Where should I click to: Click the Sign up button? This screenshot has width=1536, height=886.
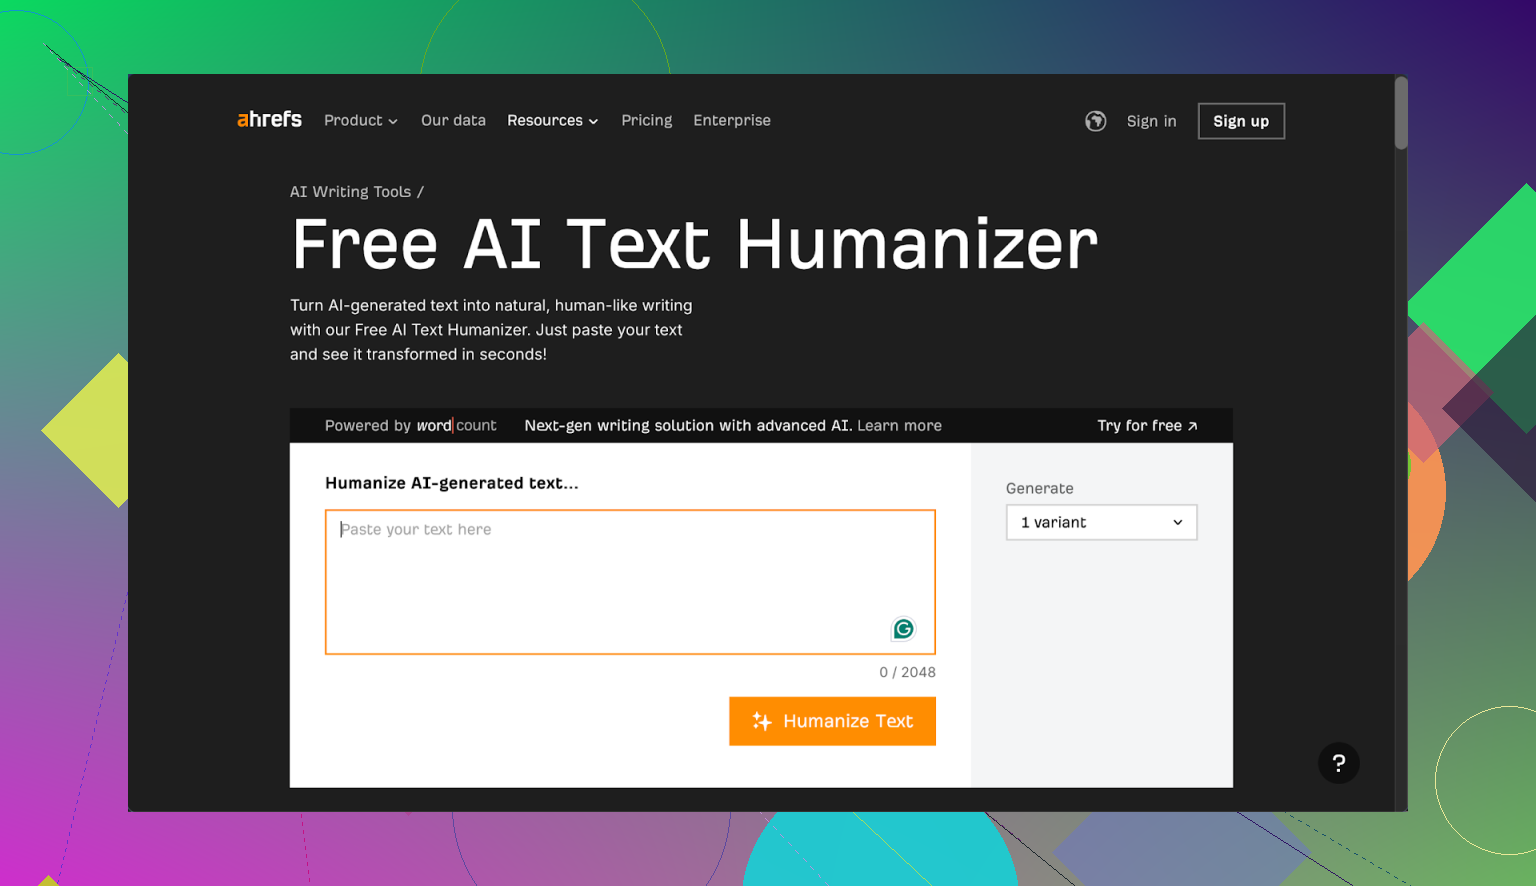1241,121
